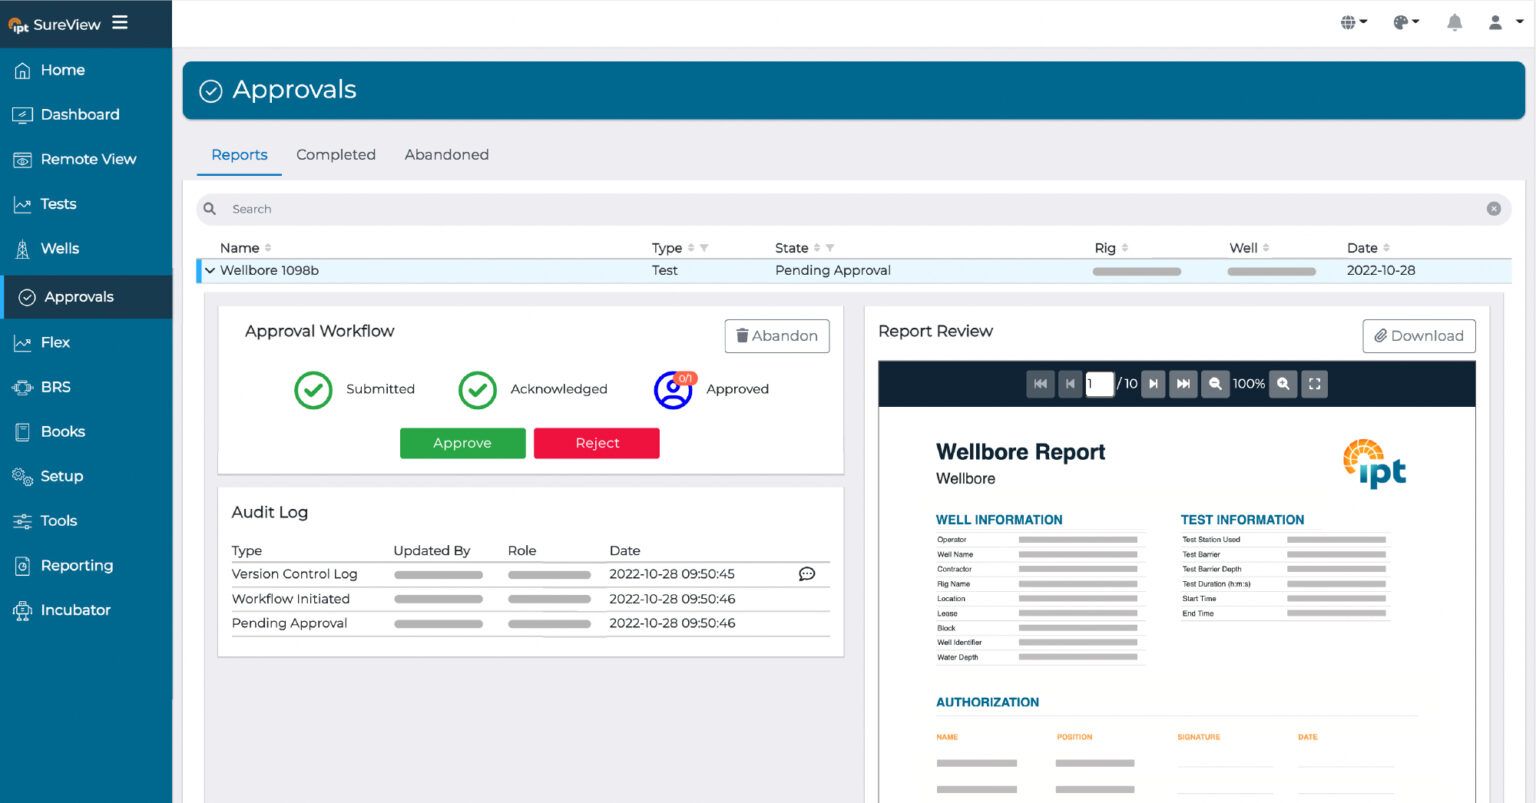Collapse the Wellbore 1098b row
1536x803 pixels.
click(x=210, y=271)
